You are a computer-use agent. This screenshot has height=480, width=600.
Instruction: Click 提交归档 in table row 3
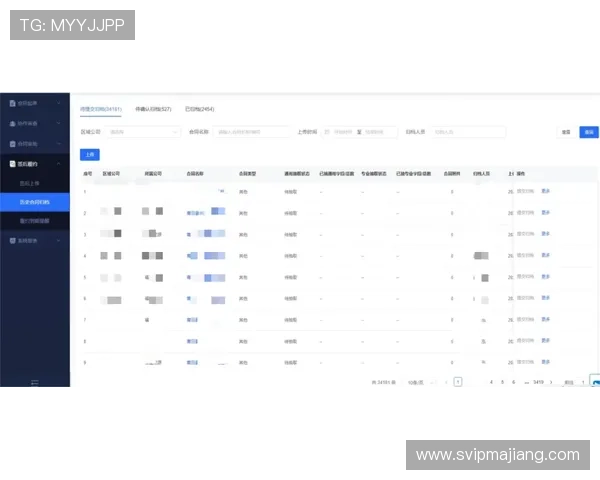point(525,233)
